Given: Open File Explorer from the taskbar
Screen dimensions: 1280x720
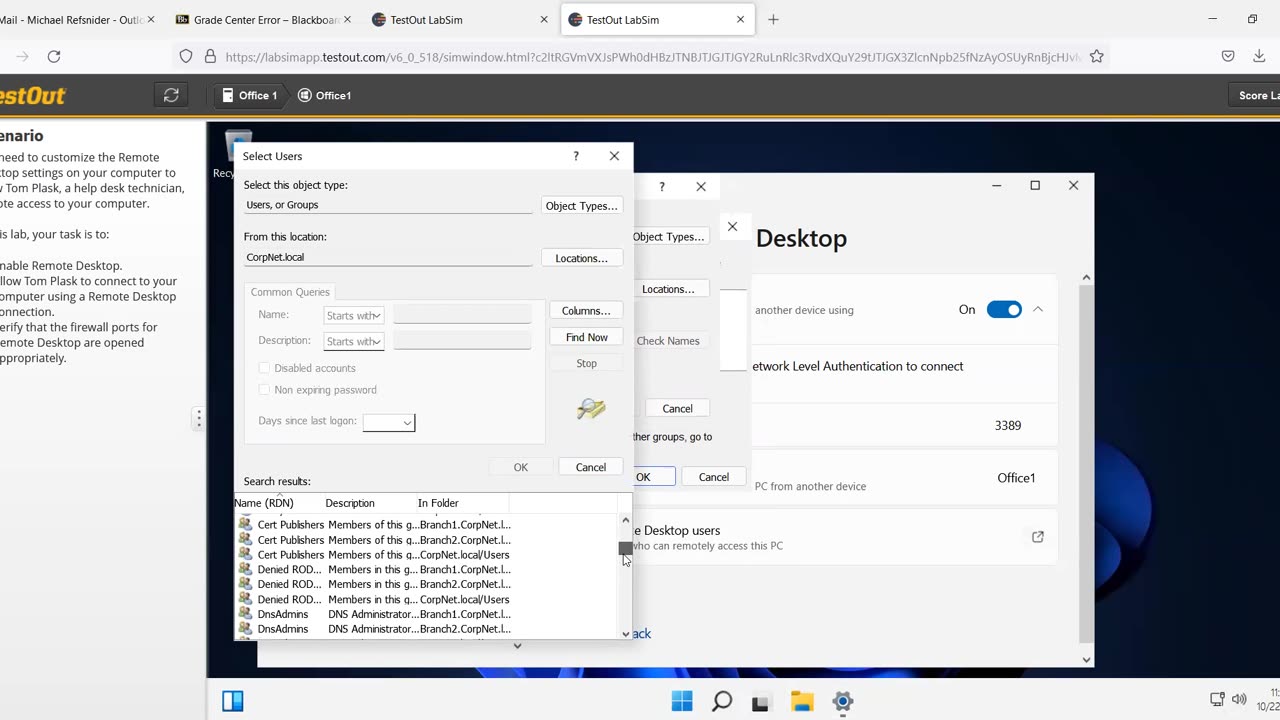Looking at the screenshot, I should coord(802,701).
